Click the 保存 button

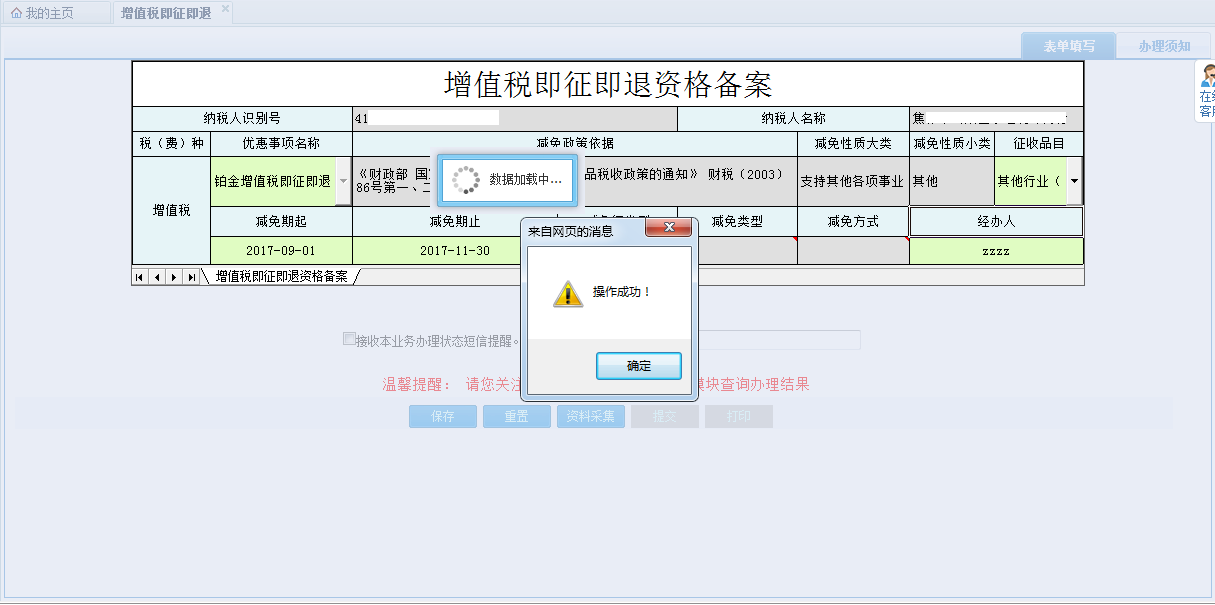tap(442, 416)
